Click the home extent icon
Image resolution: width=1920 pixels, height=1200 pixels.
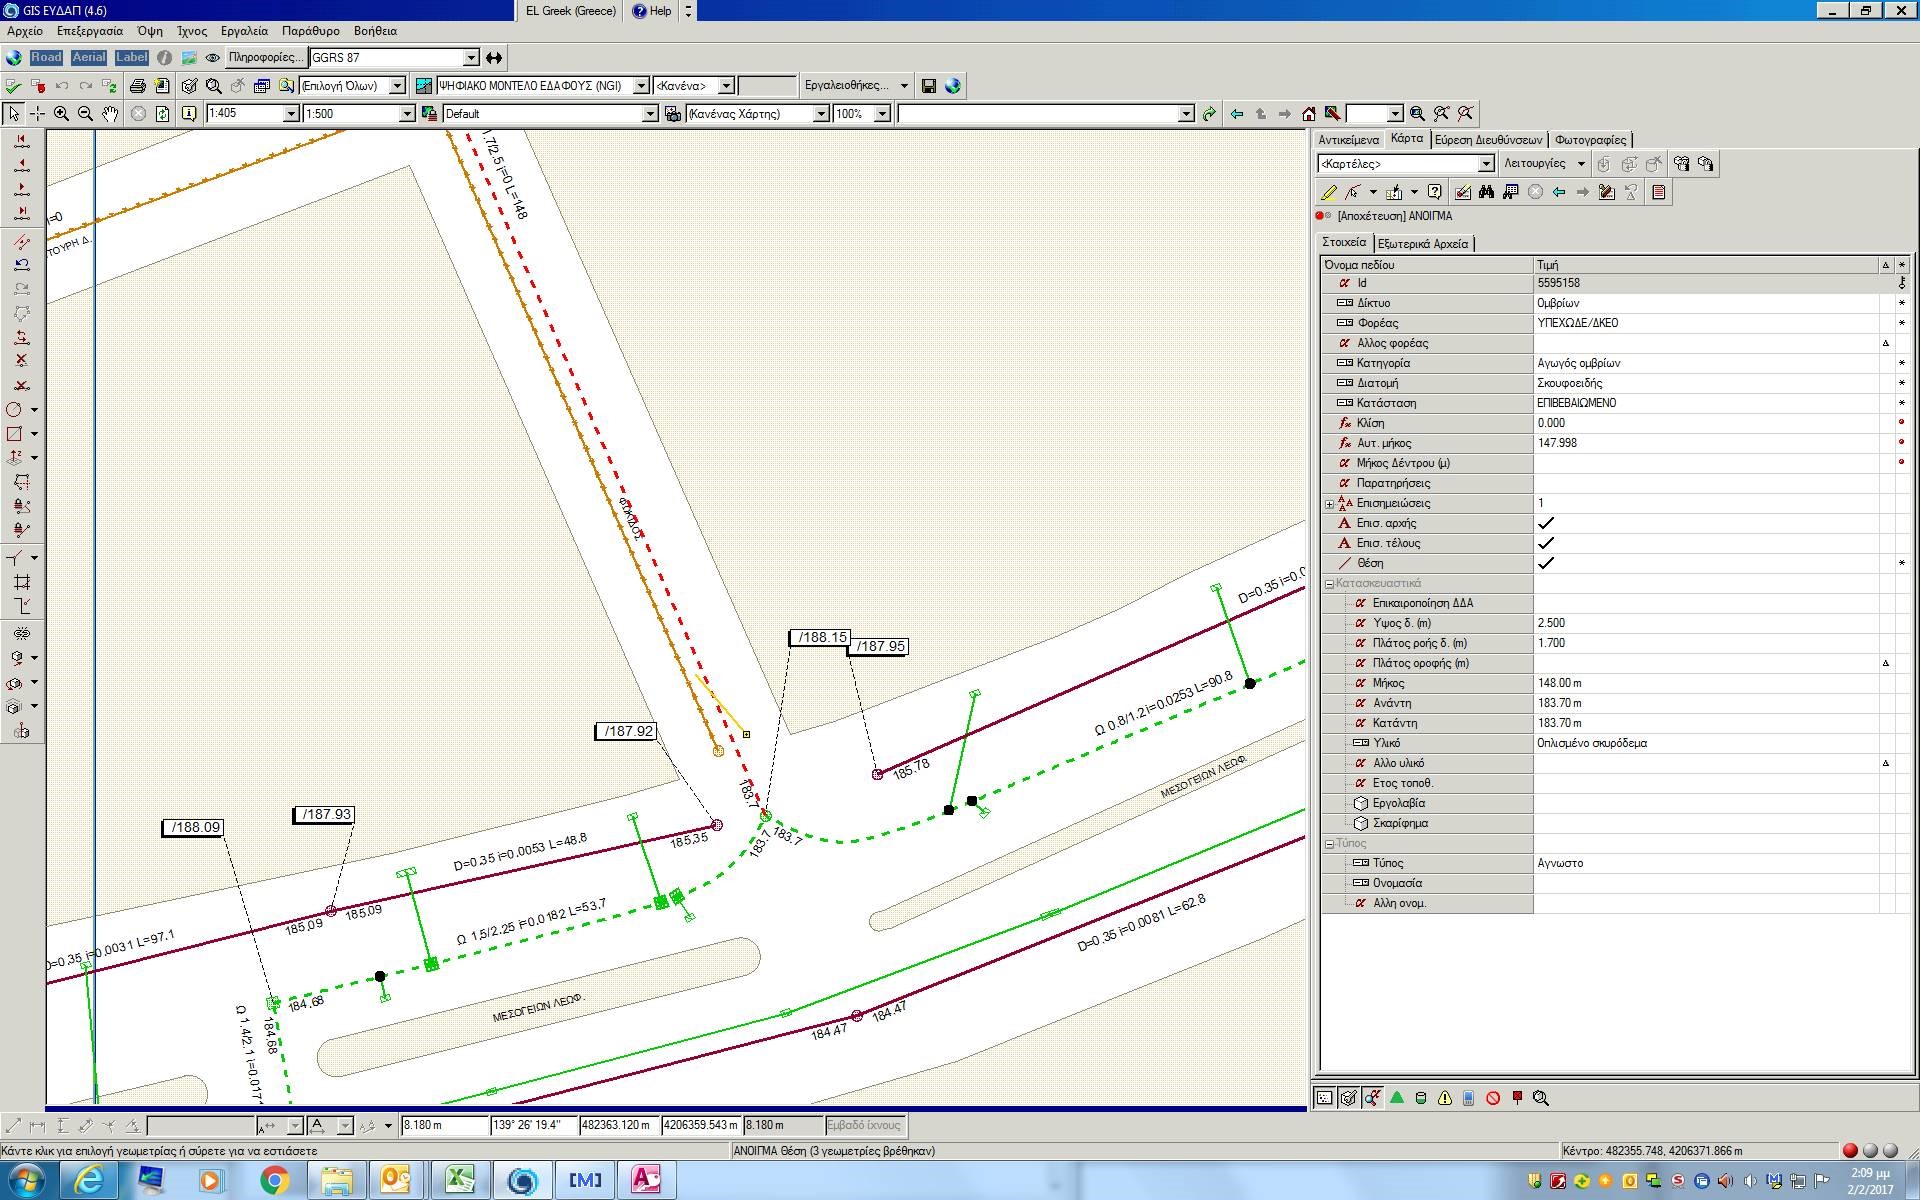click(1308, 114)
